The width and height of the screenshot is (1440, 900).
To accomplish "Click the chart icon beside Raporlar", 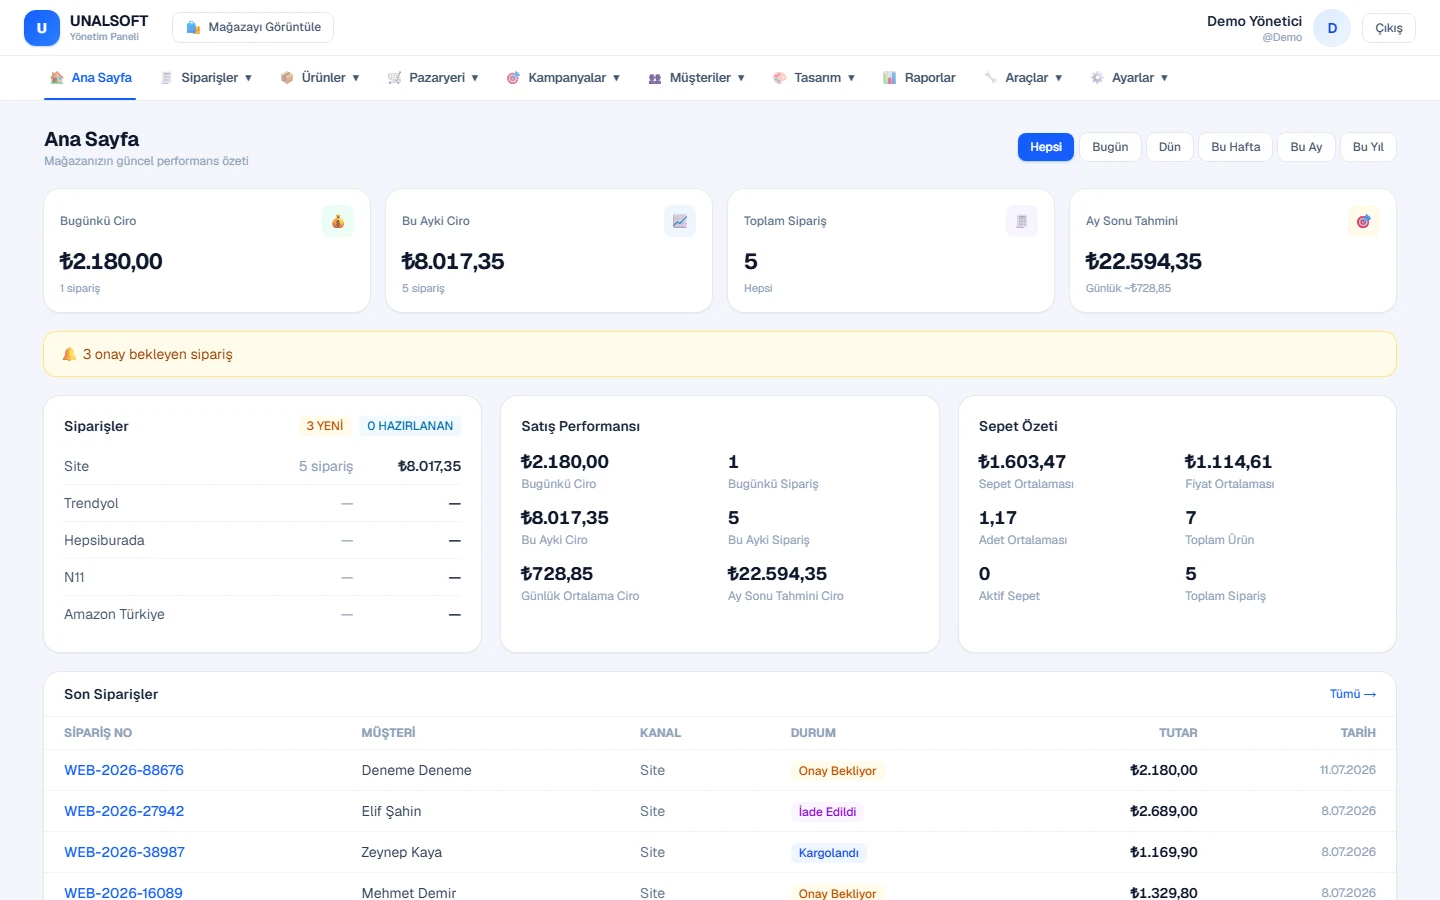I will pyautogui.click(x=890, y=78).
